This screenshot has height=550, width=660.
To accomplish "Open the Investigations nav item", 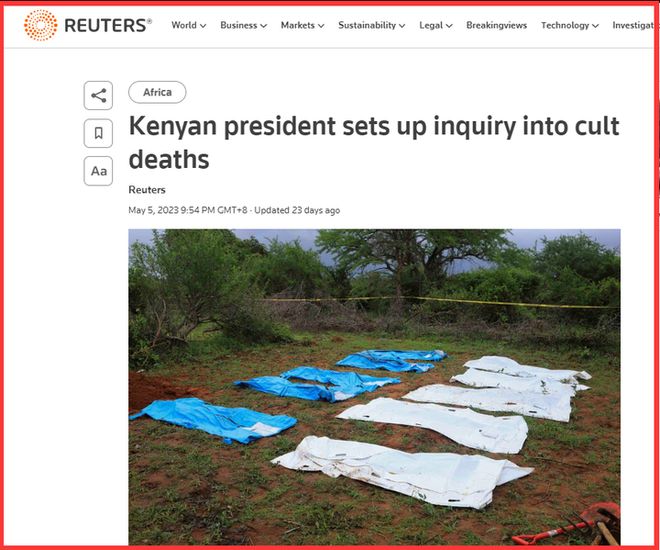I will click(633, 25).
